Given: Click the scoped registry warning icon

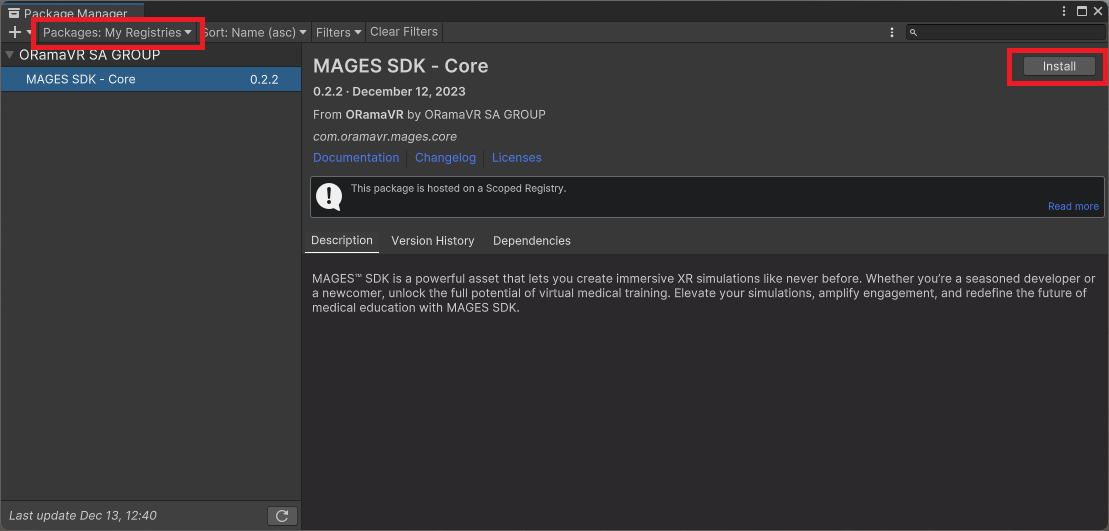Looking at the screenshot, I should coord(329,197).
